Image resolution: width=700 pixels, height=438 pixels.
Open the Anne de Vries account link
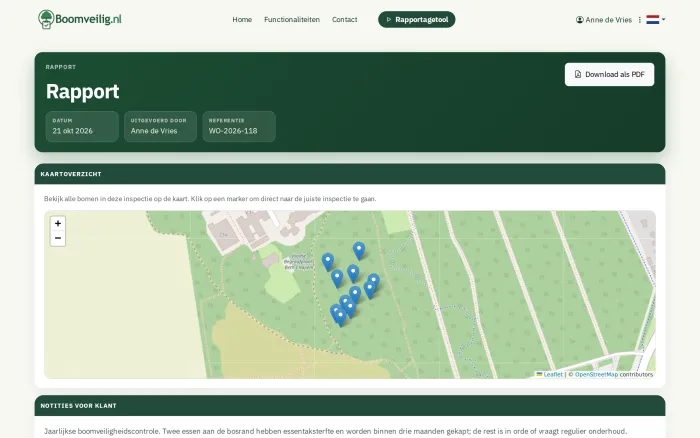point(604,20)
